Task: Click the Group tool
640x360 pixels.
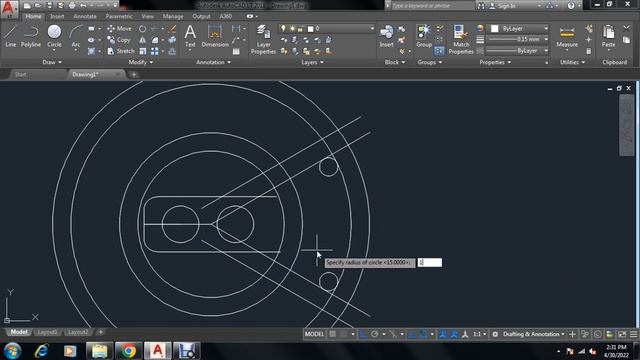Action: [424, 36]
